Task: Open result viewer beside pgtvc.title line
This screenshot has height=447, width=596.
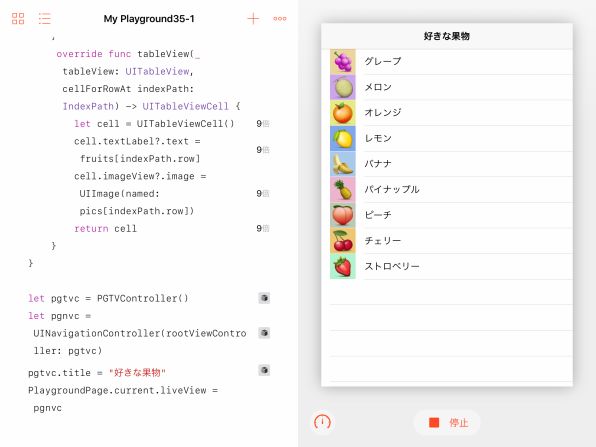Action: click(x=264, y=370)
